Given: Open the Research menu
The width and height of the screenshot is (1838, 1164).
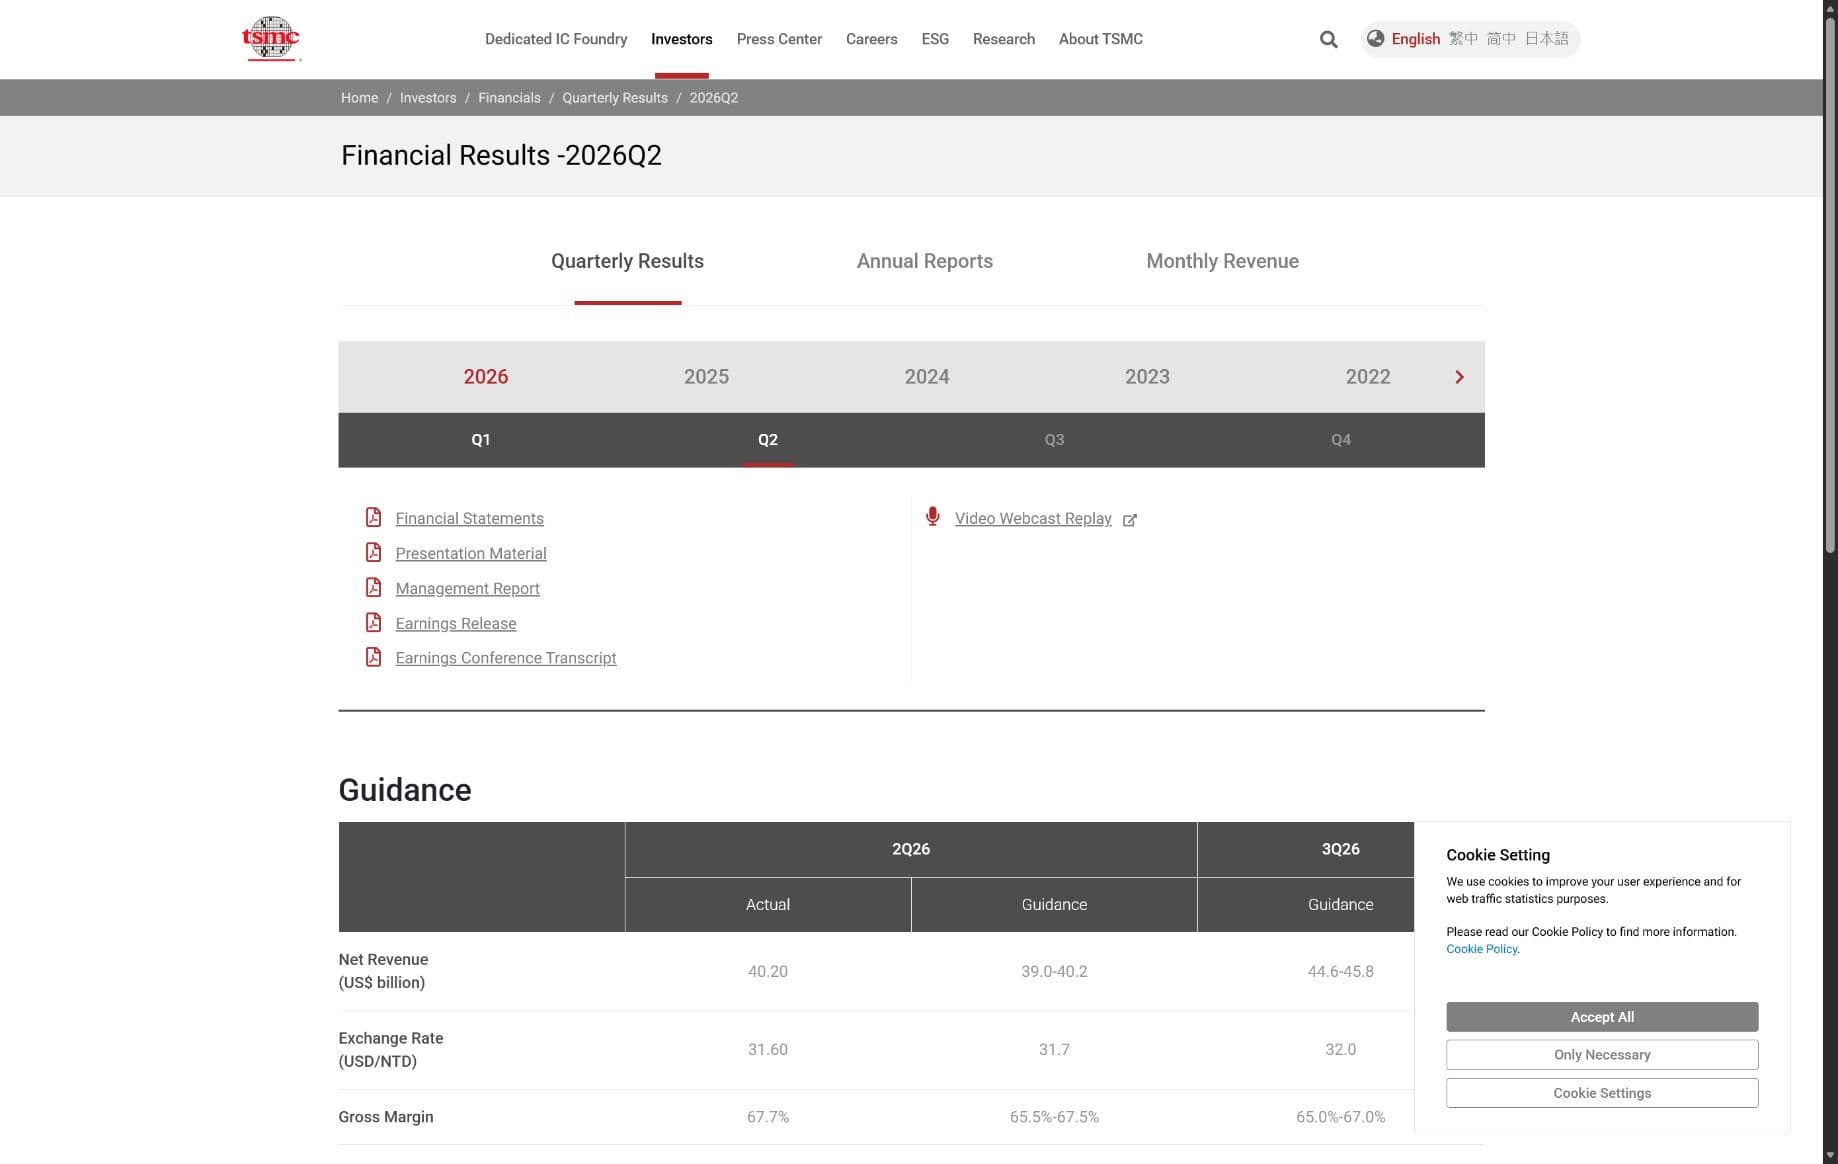Looking at the screenshot, I should 1004,39.
